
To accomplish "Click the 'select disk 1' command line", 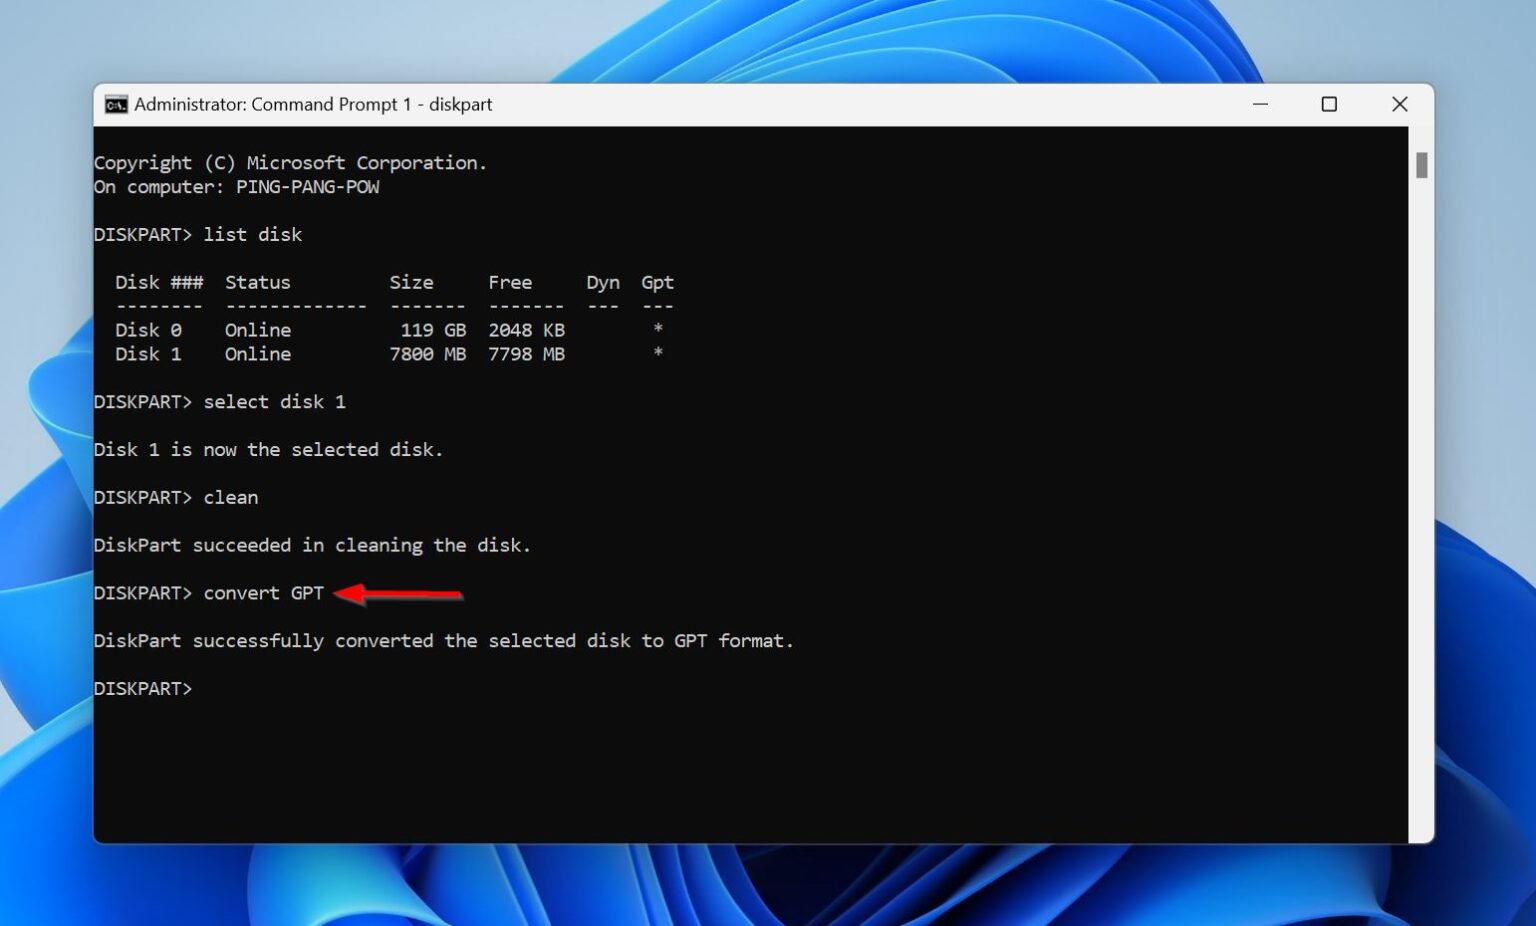I will point(275,401).
